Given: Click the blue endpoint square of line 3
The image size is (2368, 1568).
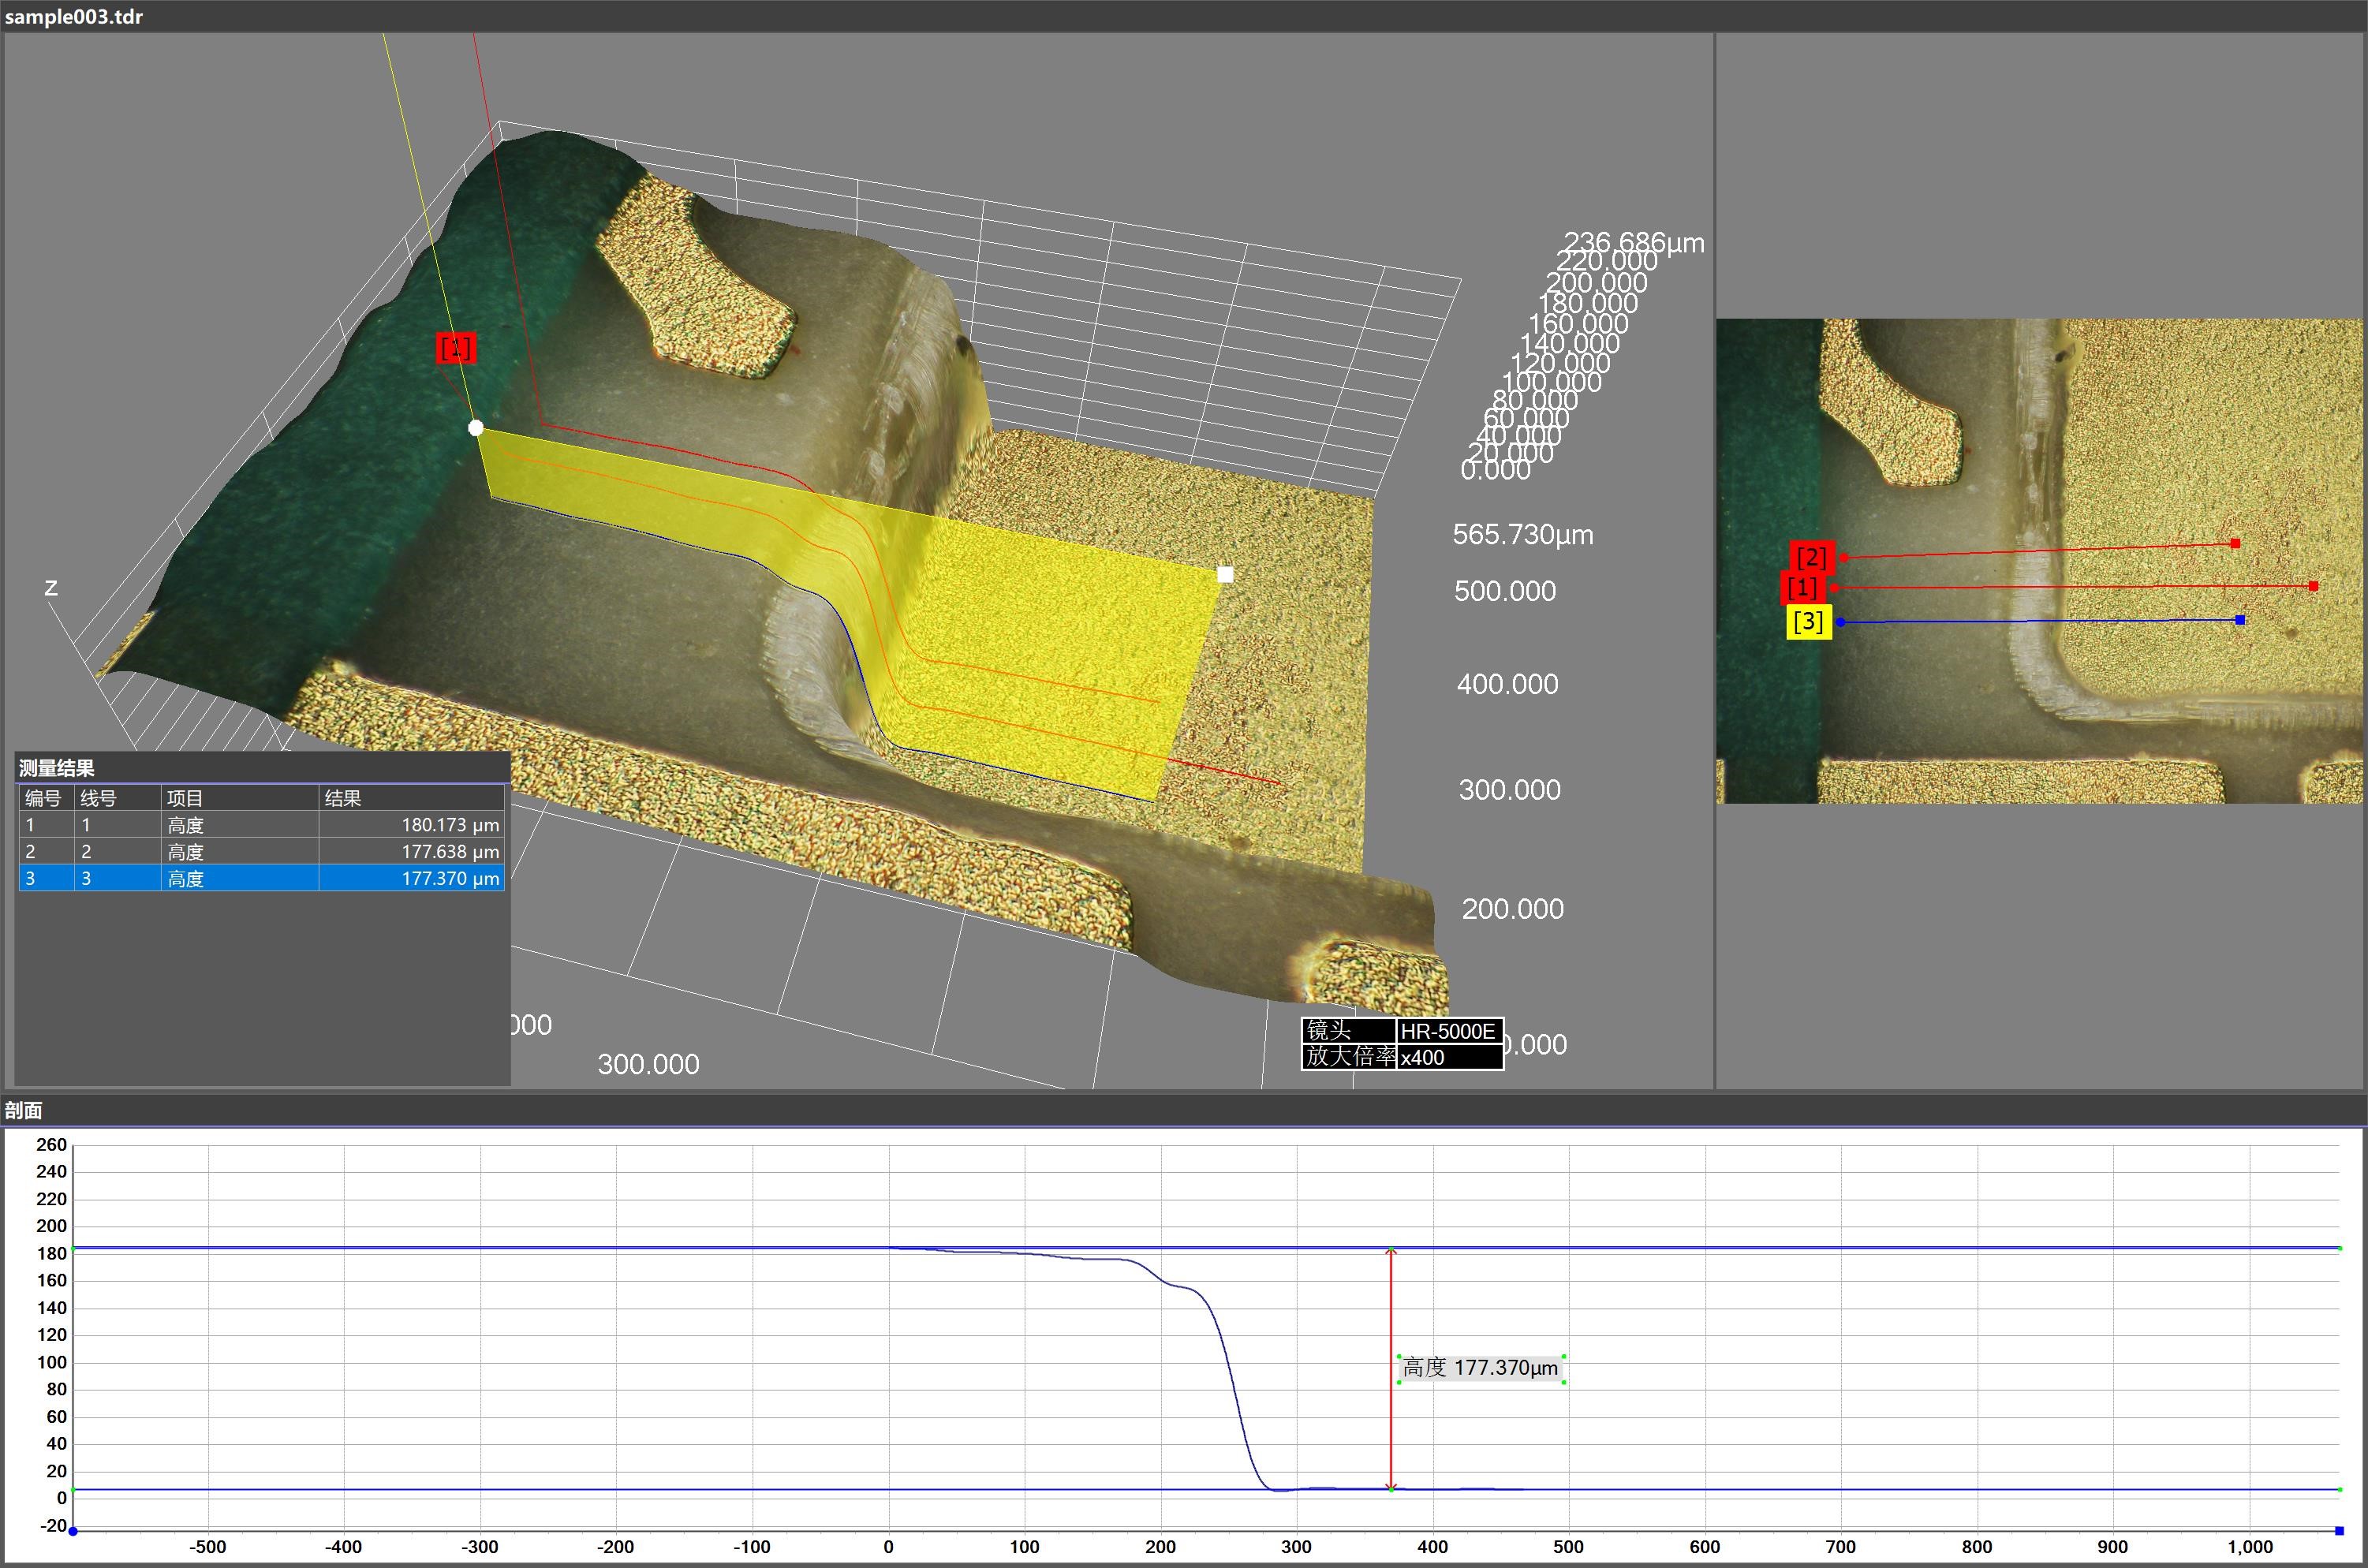Looking at the screenshot, I should coord(2240,620).
